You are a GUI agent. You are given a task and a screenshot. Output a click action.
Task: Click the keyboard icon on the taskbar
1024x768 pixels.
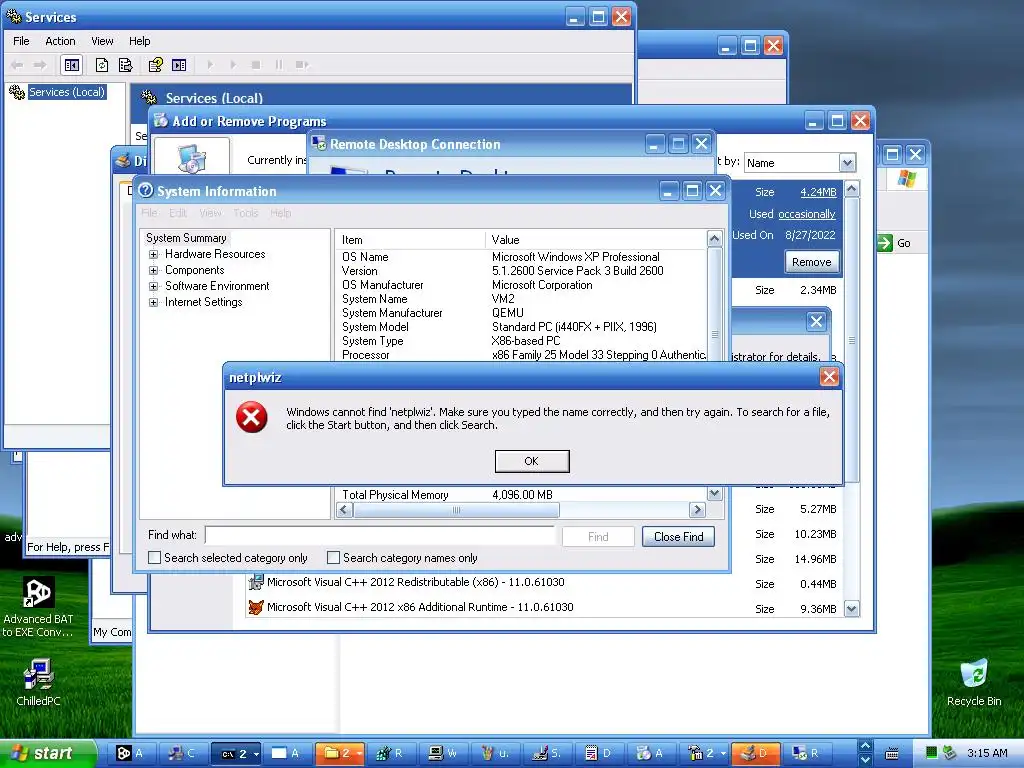click(x=891, y=754)
